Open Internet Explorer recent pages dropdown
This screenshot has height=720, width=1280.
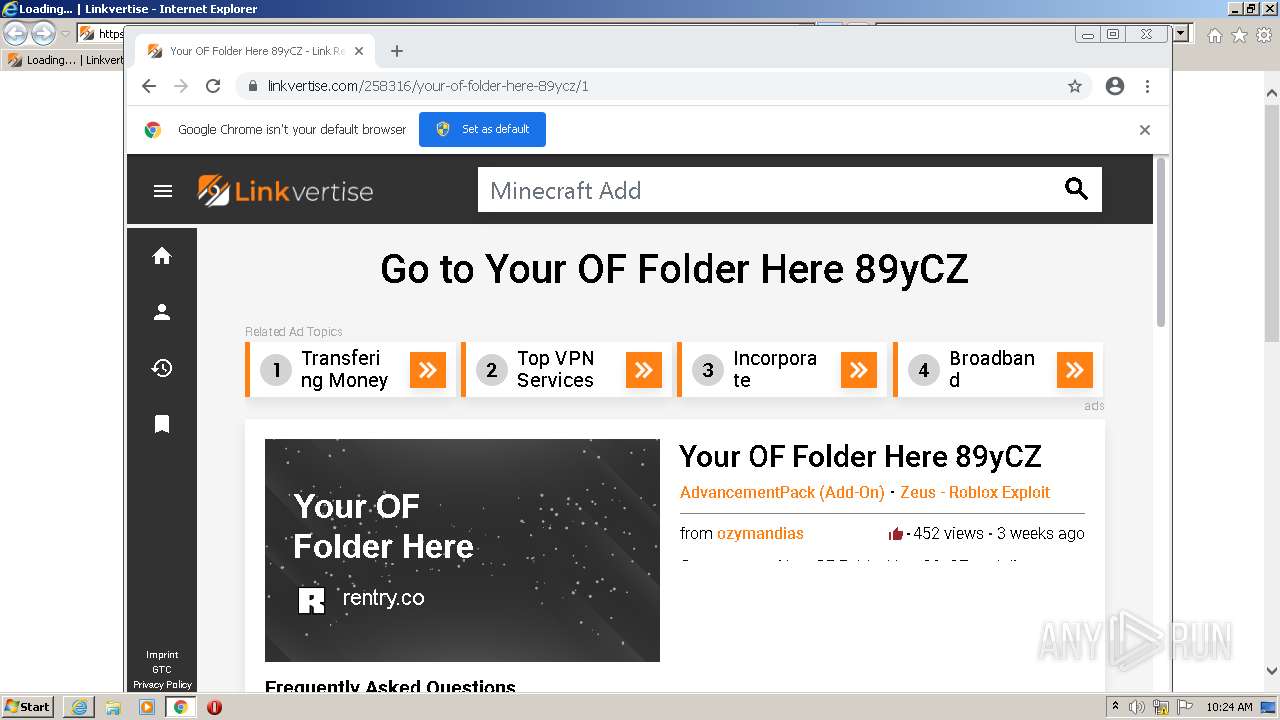click(x=65, y=34)
